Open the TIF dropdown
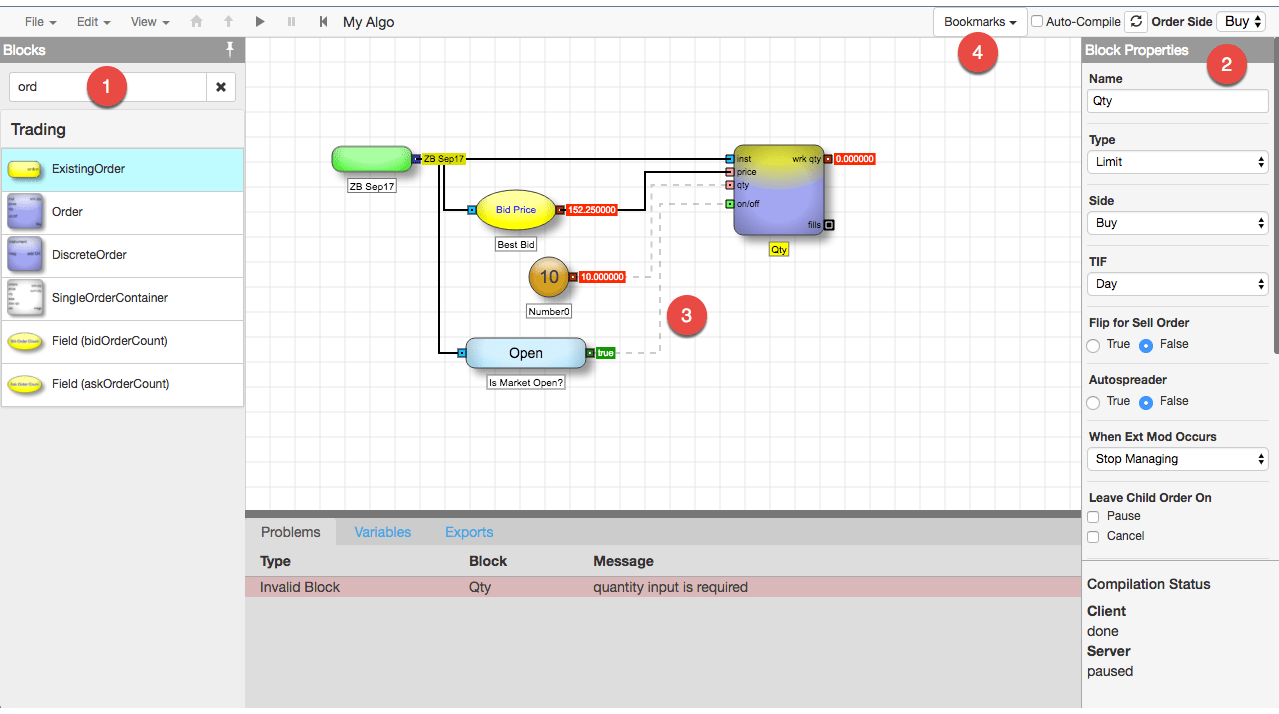 pos(1177,284)
